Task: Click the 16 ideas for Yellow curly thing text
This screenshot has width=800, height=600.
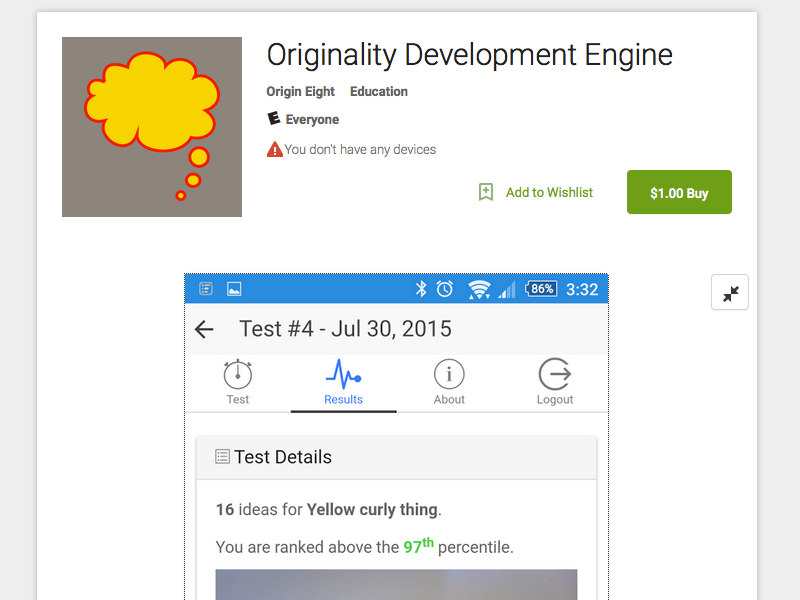Action: coord(329,510)
